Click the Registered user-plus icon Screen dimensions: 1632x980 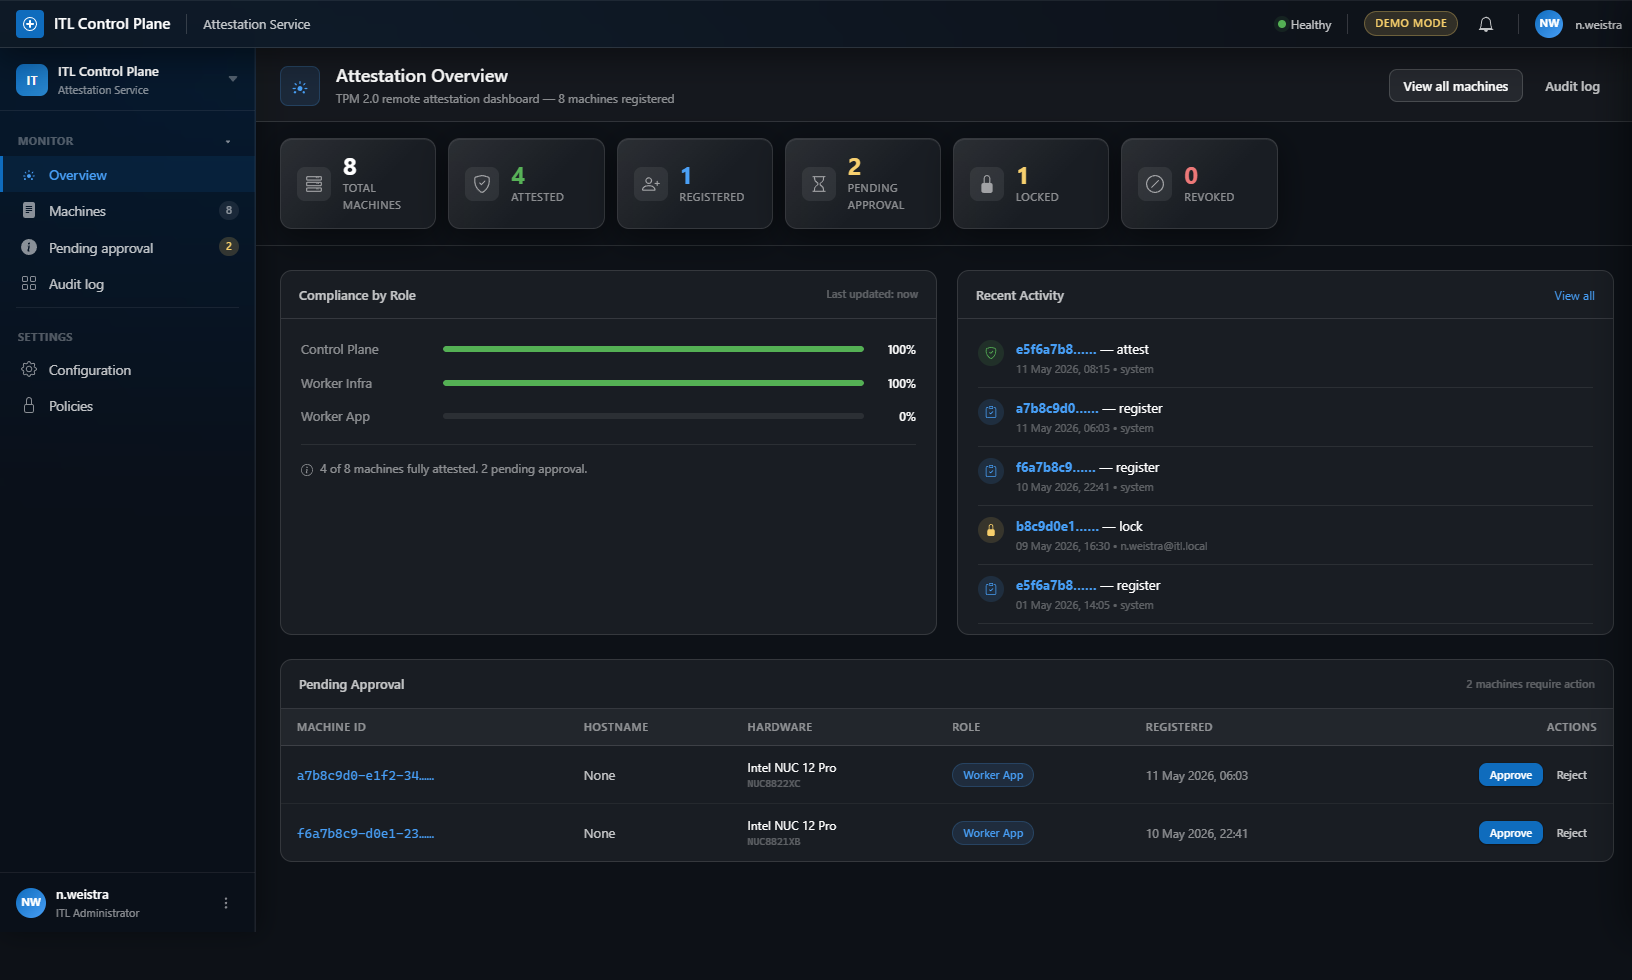pos(651,184)
